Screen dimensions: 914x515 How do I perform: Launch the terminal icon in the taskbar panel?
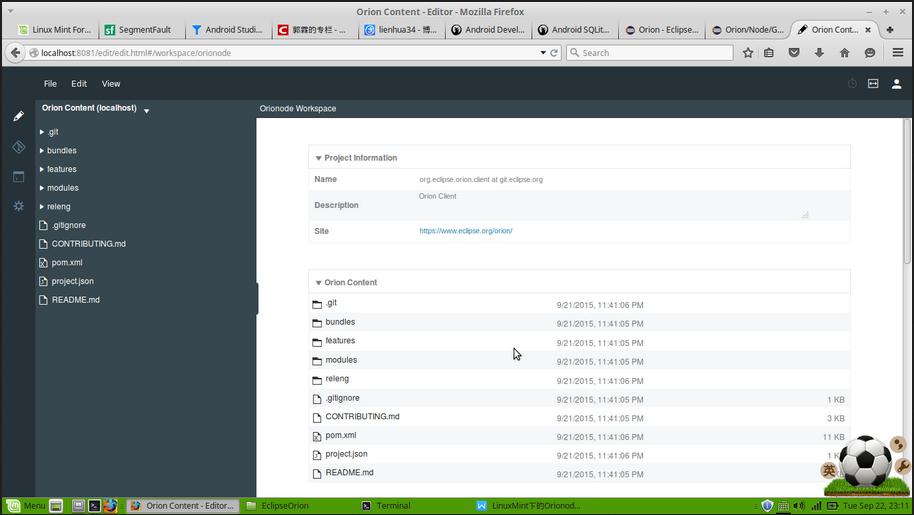[x=94, y=506]
